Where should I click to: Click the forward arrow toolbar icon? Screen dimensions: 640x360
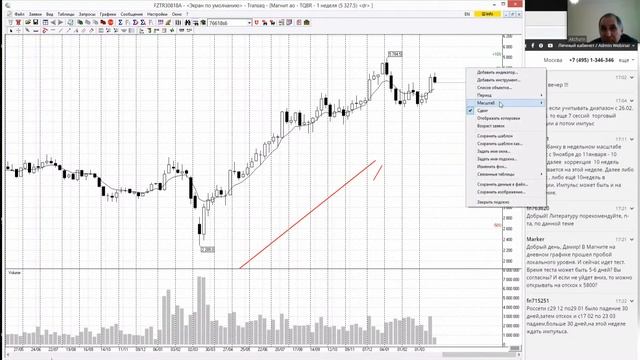[x=60, y=22]
